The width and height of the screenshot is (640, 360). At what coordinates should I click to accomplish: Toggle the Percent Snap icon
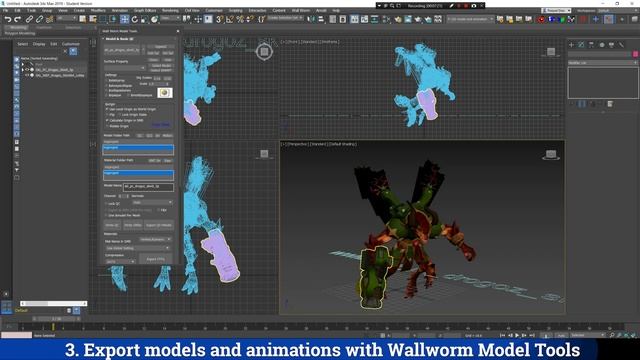tap(240, 19)
